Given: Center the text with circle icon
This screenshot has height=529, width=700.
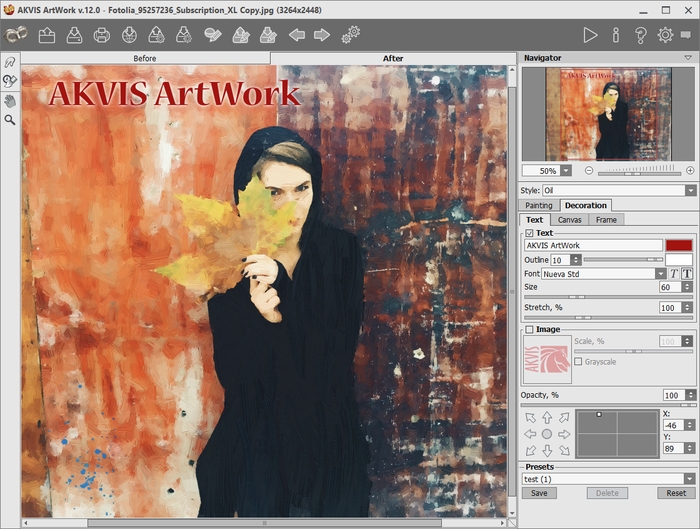Looking at the screenshot, I should (x=547, y=434).
